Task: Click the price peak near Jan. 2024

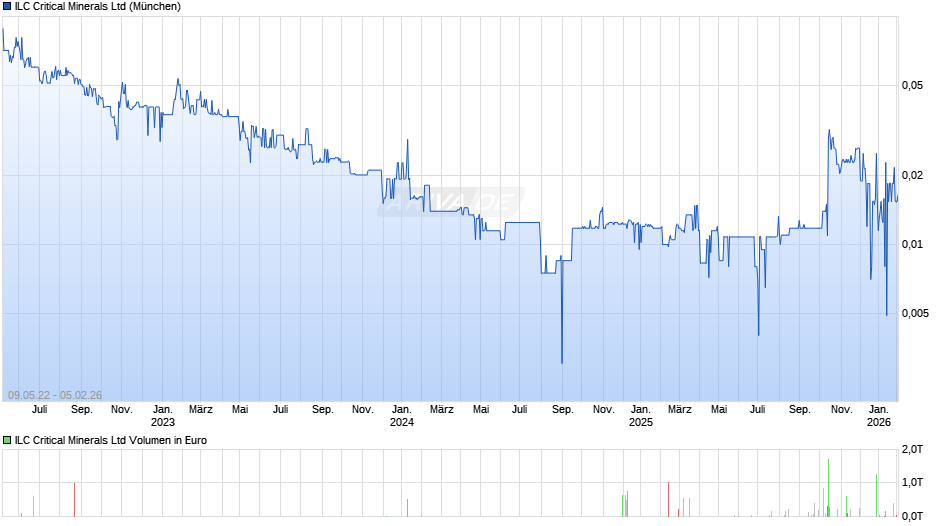Action: point(408,141)
